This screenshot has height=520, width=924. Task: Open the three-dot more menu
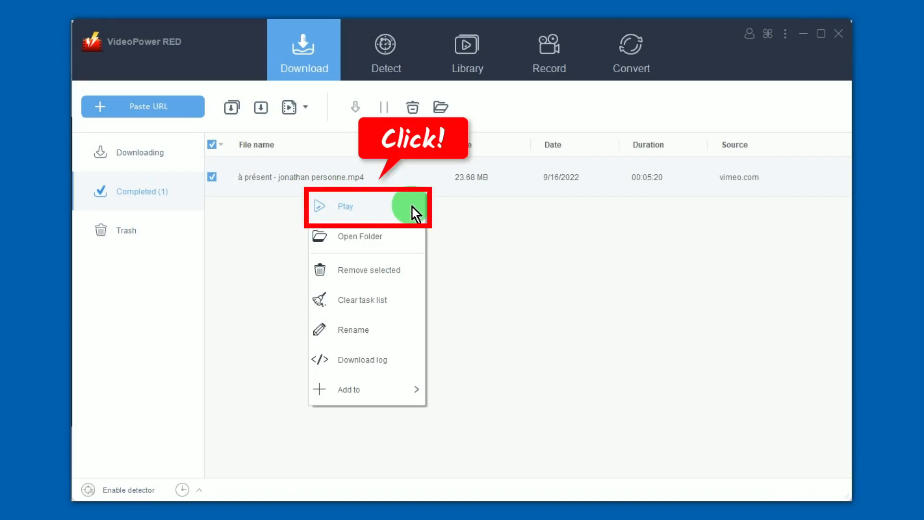[x=785, y=34]
